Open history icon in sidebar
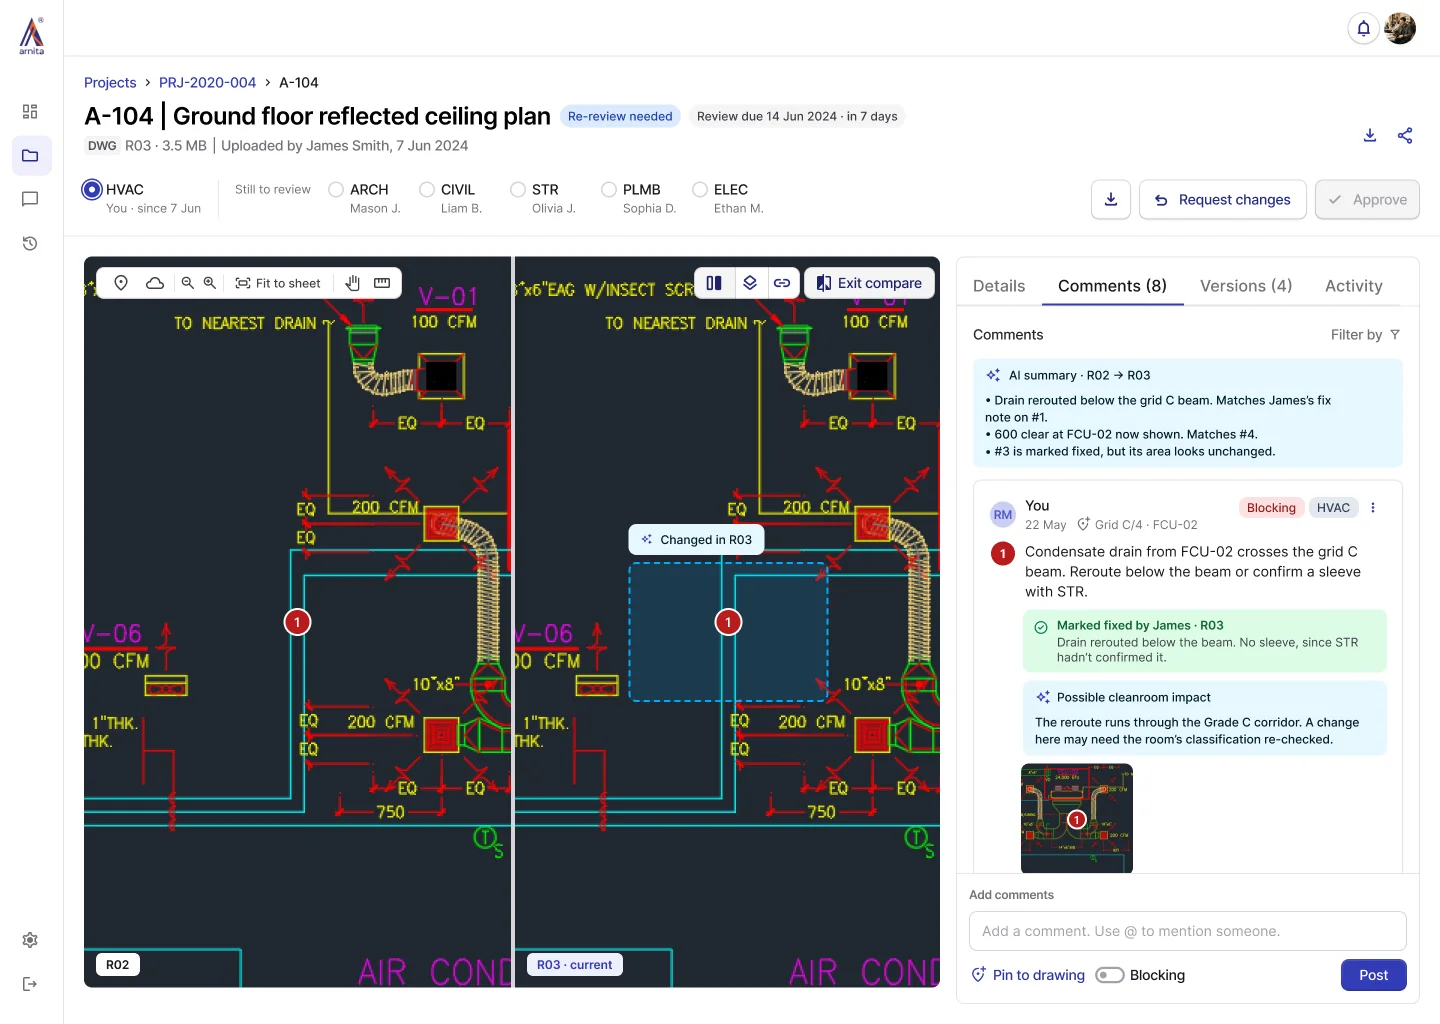The height and width of the screenshot is (1024, 1440). [x=30, y=243]
